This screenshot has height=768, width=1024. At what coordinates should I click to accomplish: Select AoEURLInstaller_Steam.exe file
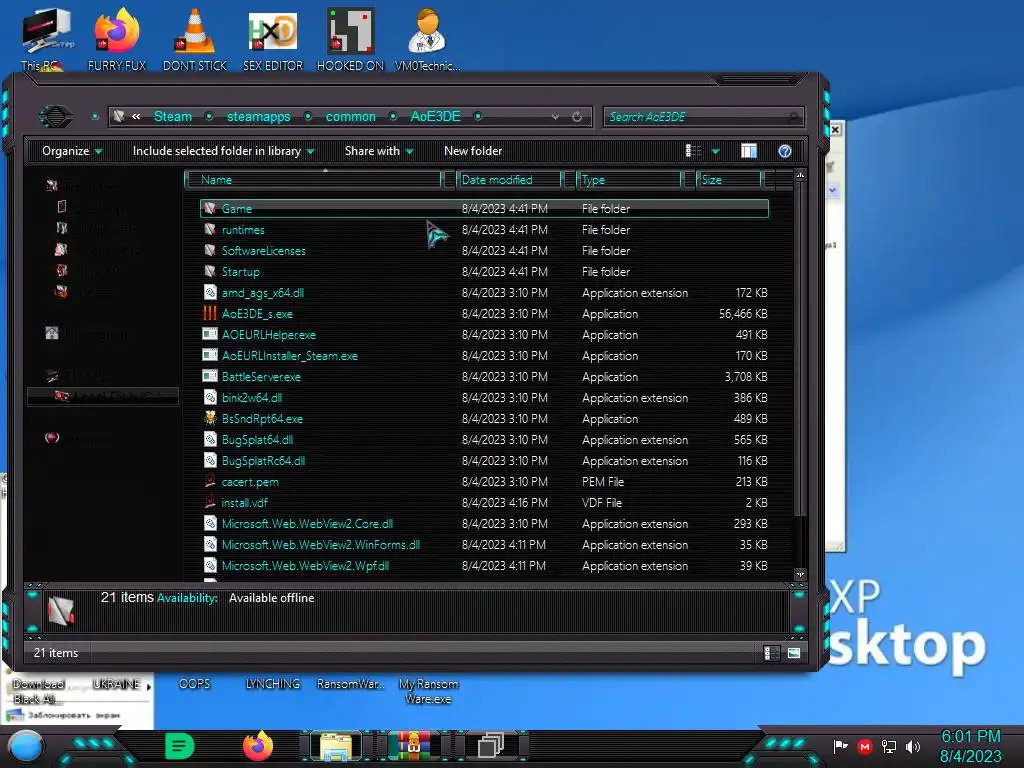click(x=485, y=356)
